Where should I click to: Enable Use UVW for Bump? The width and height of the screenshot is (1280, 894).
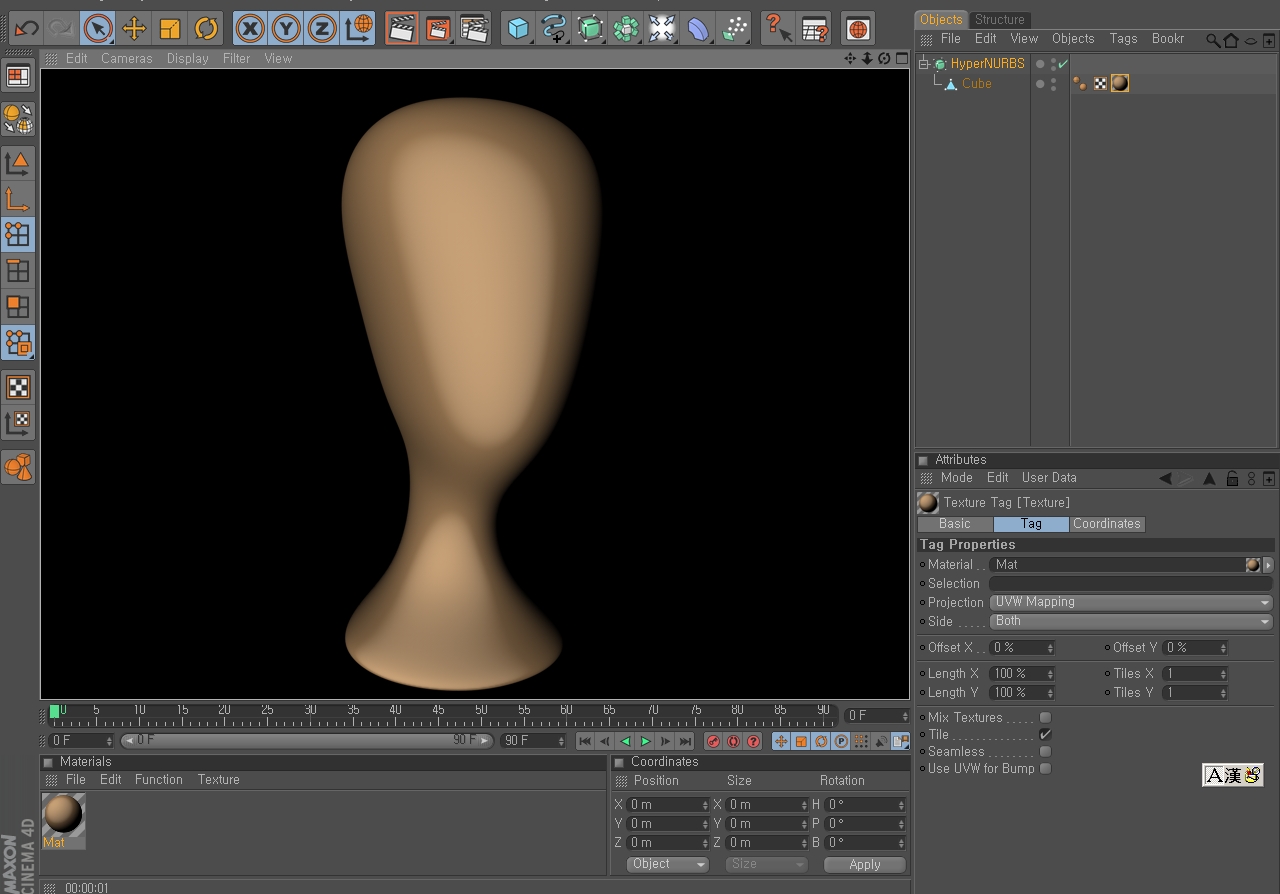click(x=1045, y=769)
